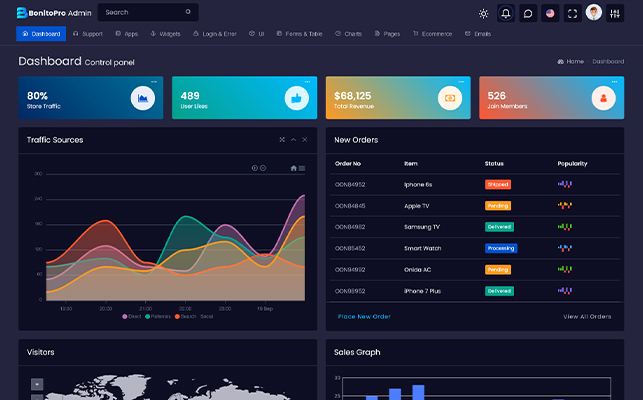Collapse the Traffic Sources panel
This screenshot has height=400, width=643.
293,139
